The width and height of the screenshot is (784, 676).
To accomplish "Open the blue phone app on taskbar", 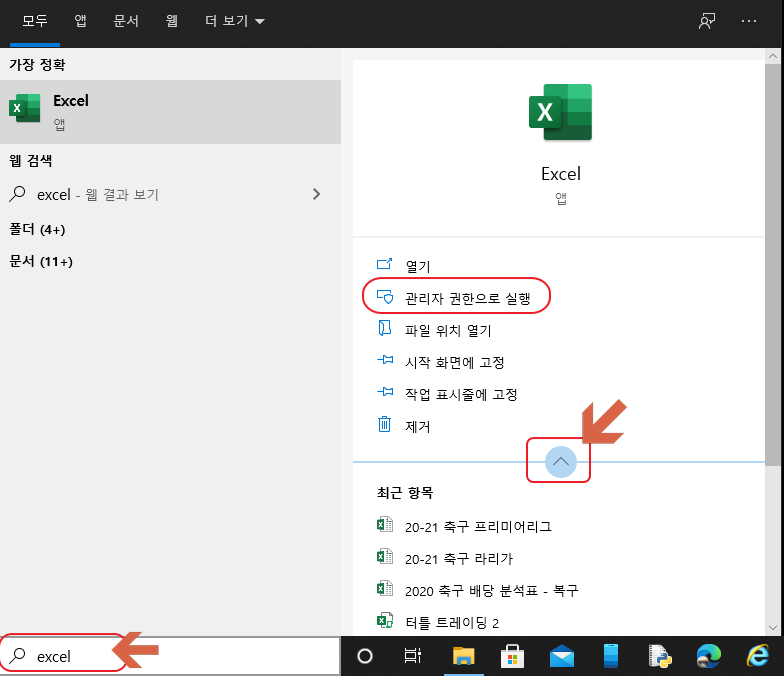I will [x=611, y=656].
